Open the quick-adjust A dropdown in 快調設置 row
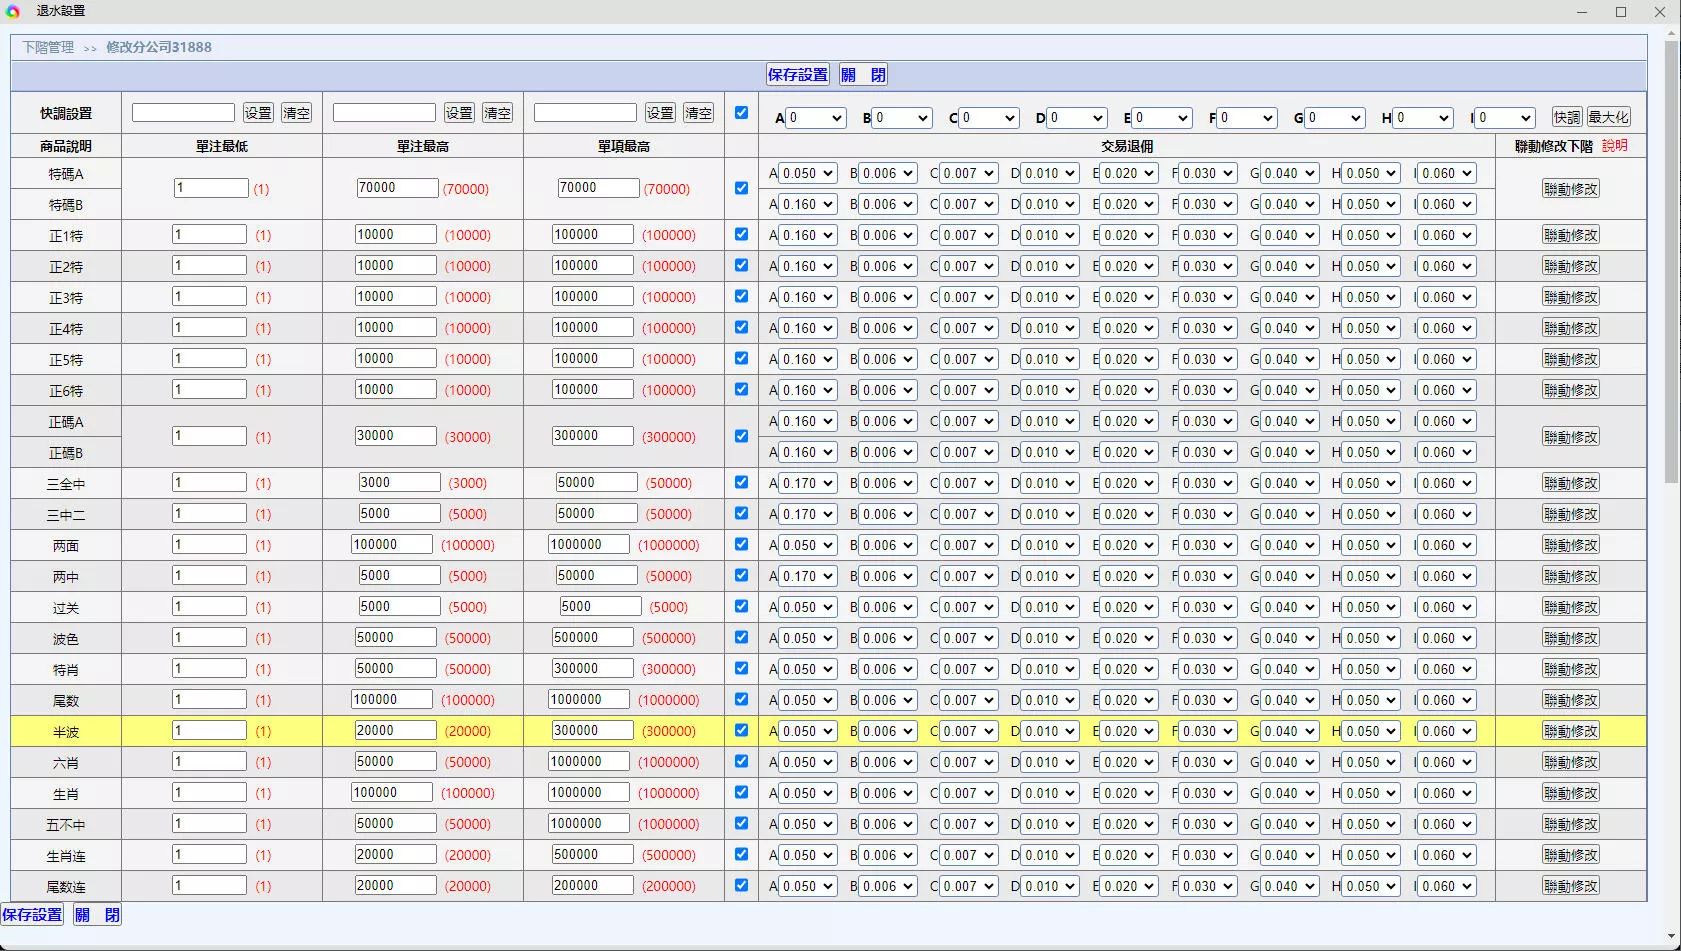Screen dimensions: 1681x951 point(816,118)
